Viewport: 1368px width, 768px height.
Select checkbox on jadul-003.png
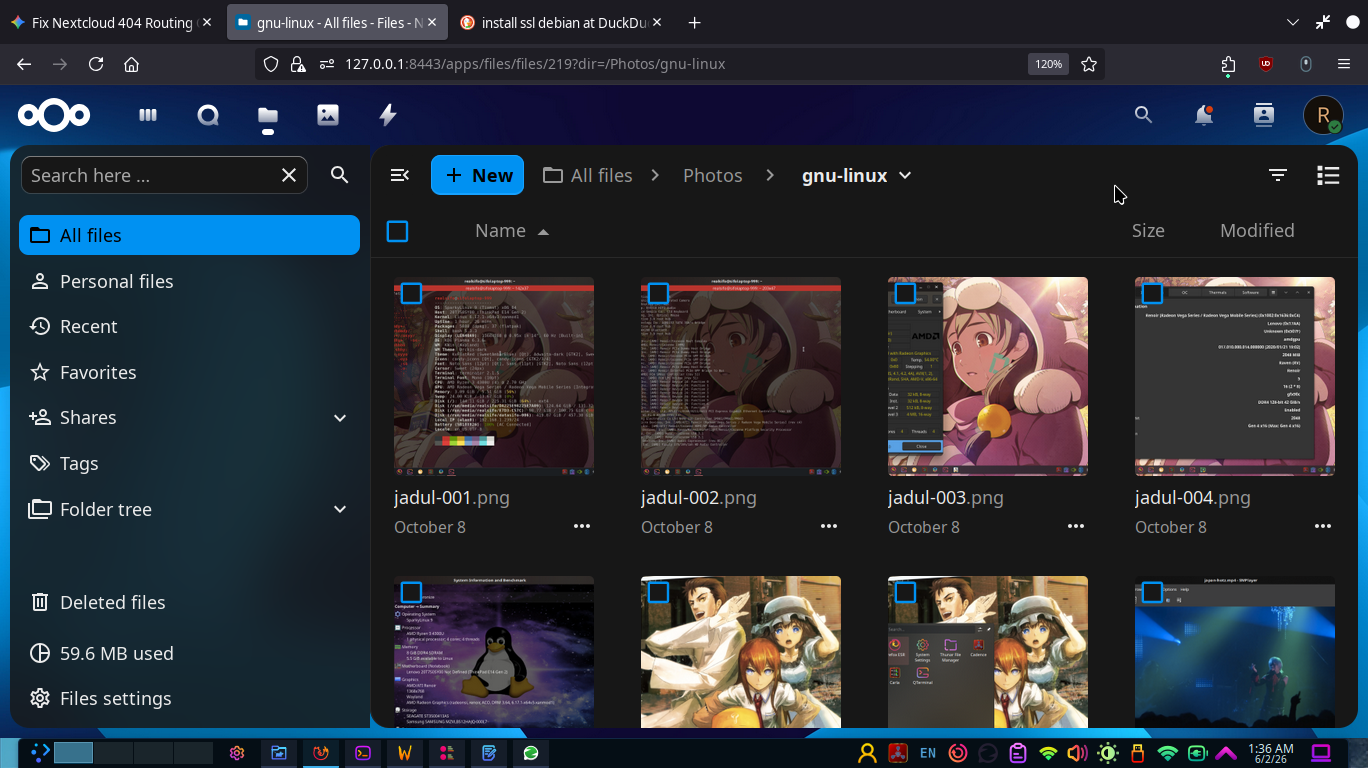[905, 293]
